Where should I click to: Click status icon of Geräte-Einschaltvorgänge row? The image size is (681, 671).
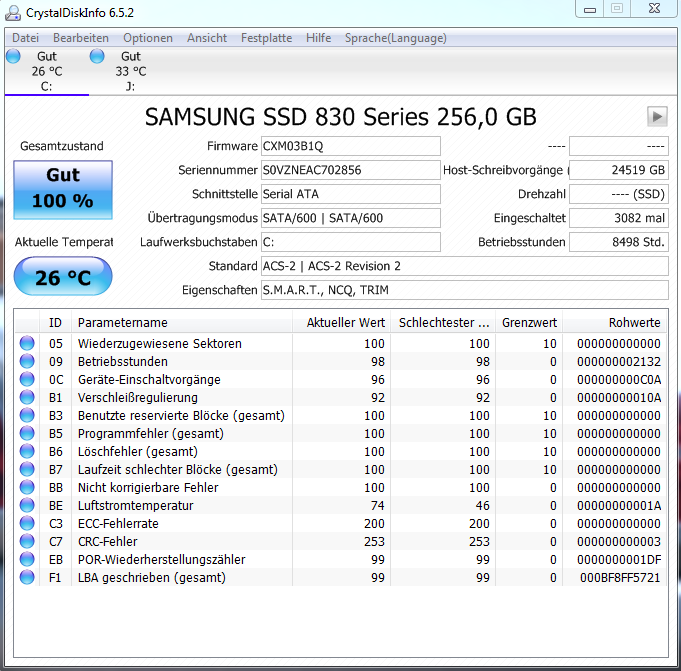click(27, 379)
